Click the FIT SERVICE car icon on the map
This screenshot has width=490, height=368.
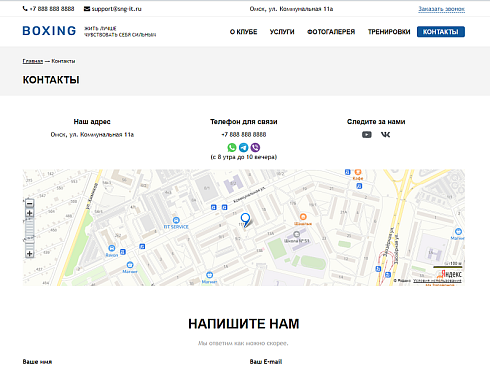tap(176, 220)
